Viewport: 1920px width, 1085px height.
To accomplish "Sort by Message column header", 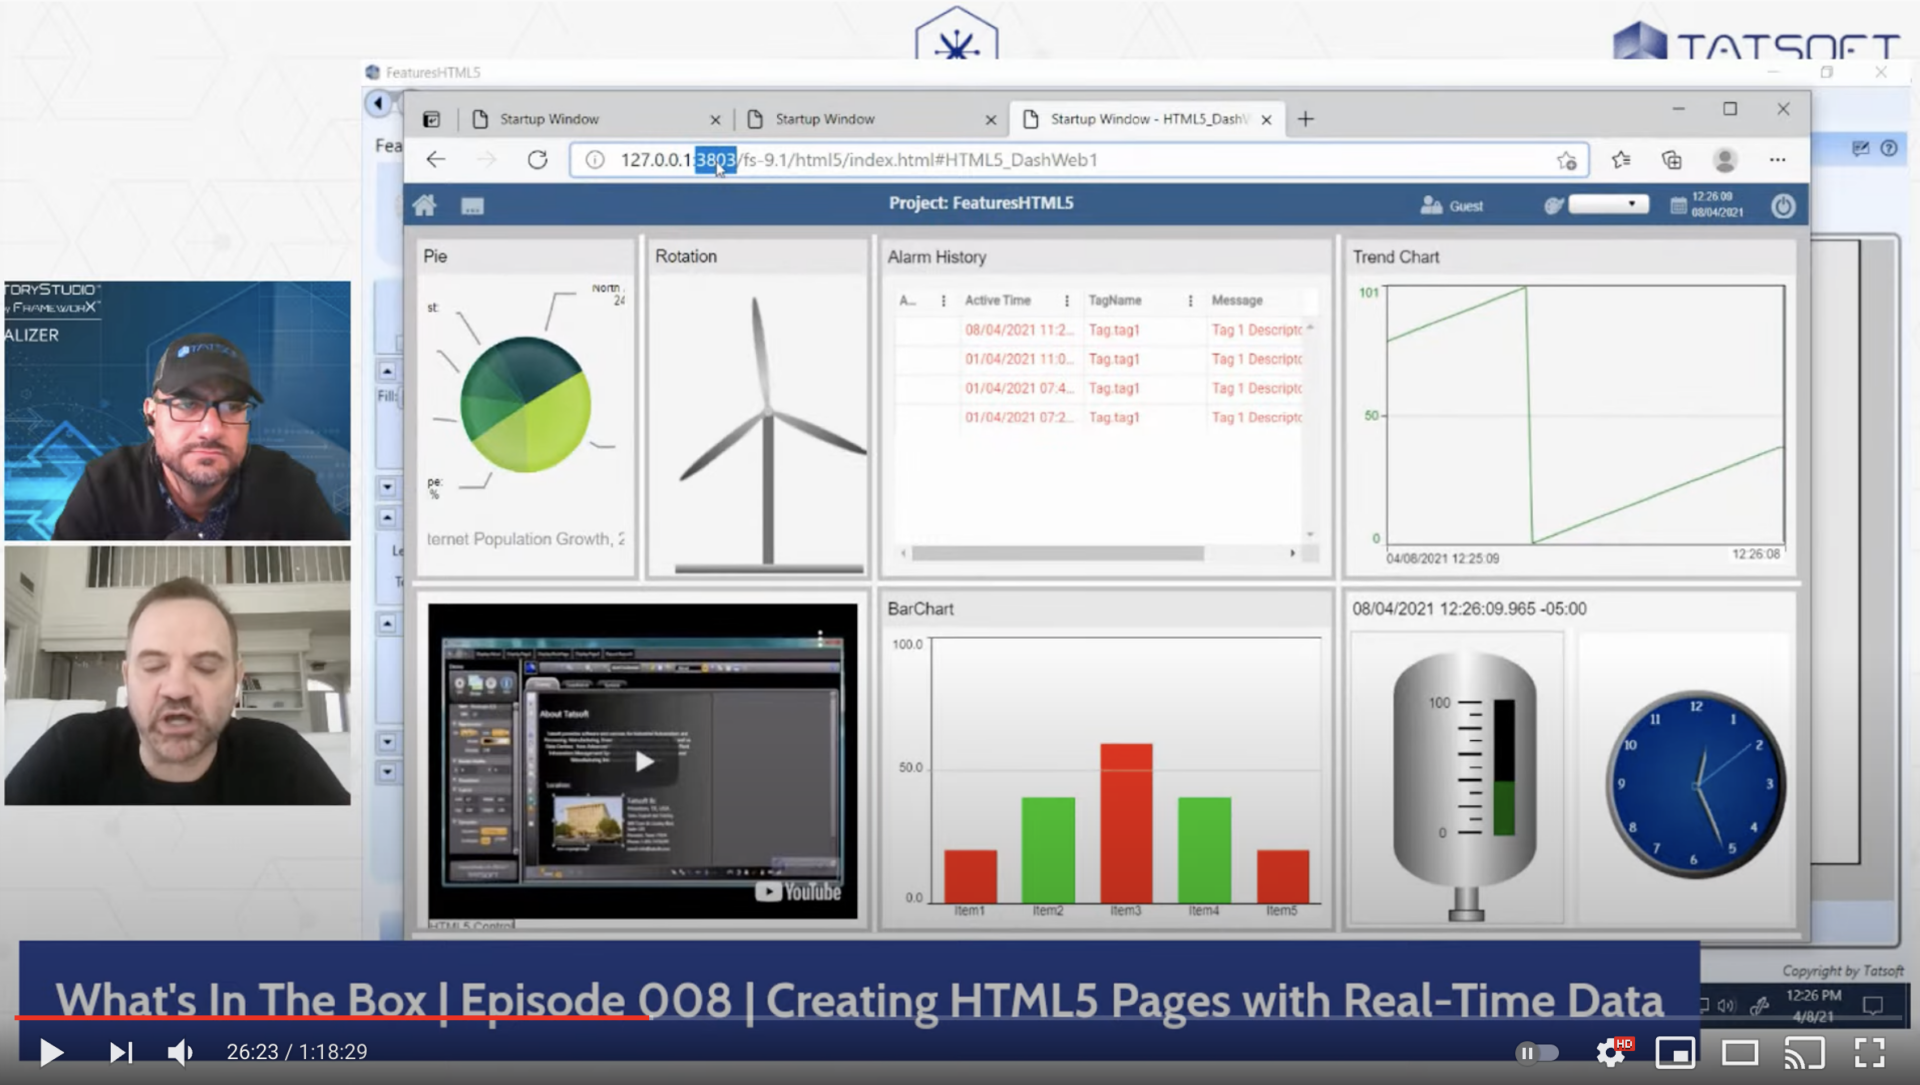I will tap(1237, 300).
